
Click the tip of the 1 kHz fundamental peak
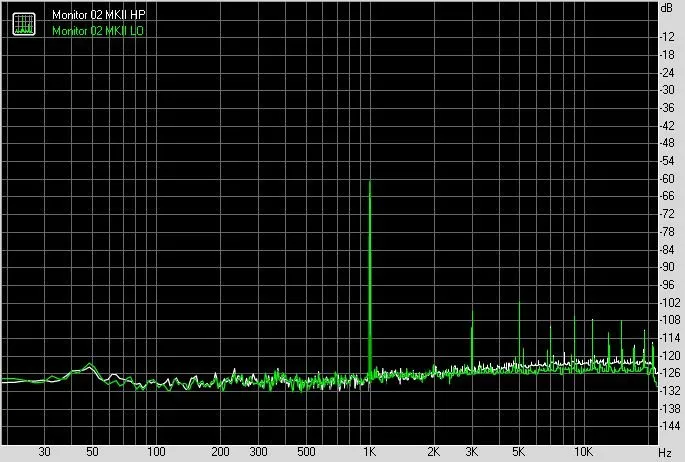click(x=370, y=182)
